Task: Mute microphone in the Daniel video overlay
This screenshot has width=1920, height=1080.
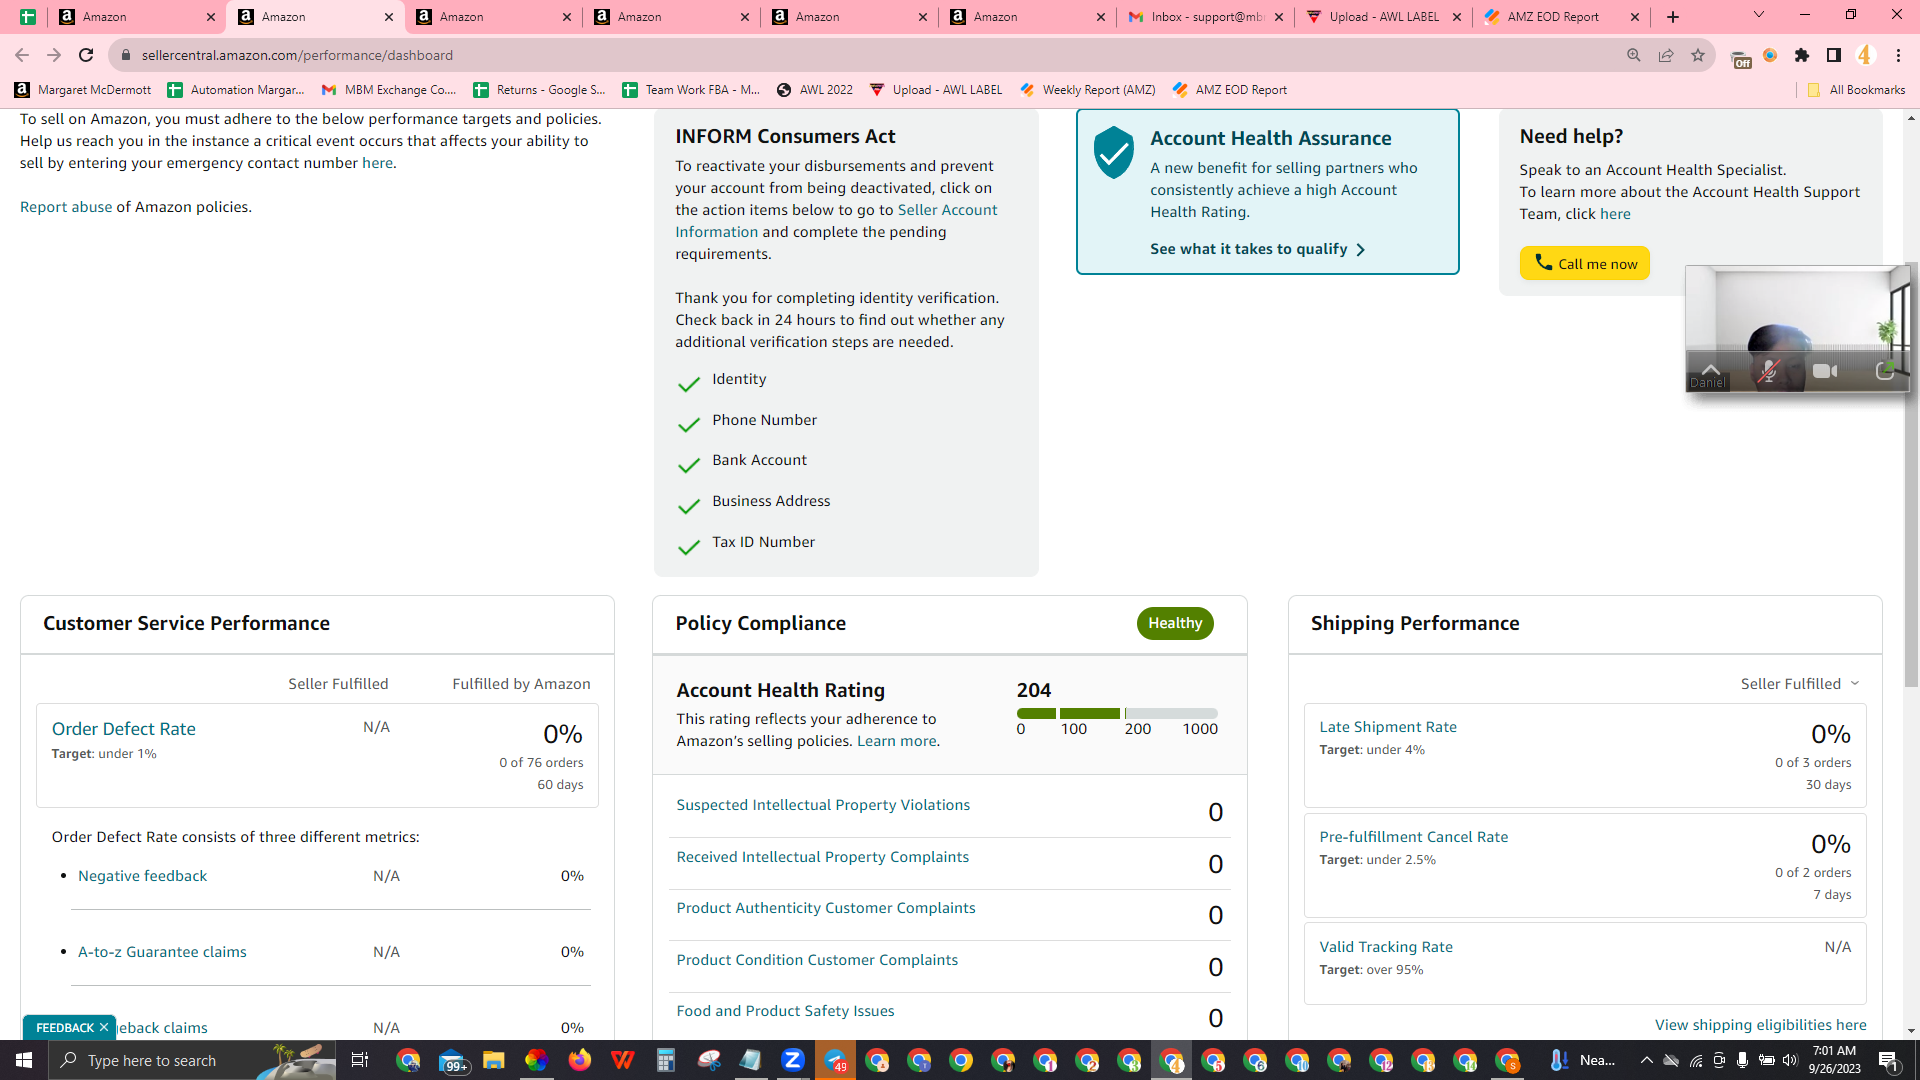Action: tap(1768, 372)
